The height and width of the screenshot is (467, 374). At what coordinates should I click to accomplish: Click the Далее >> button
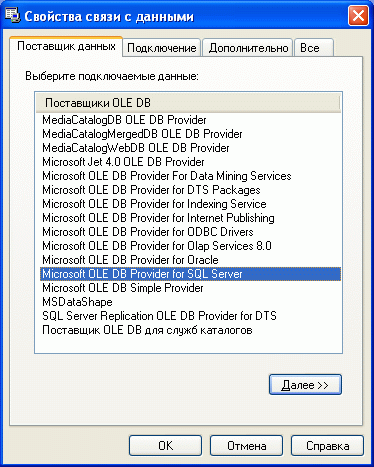305,385
